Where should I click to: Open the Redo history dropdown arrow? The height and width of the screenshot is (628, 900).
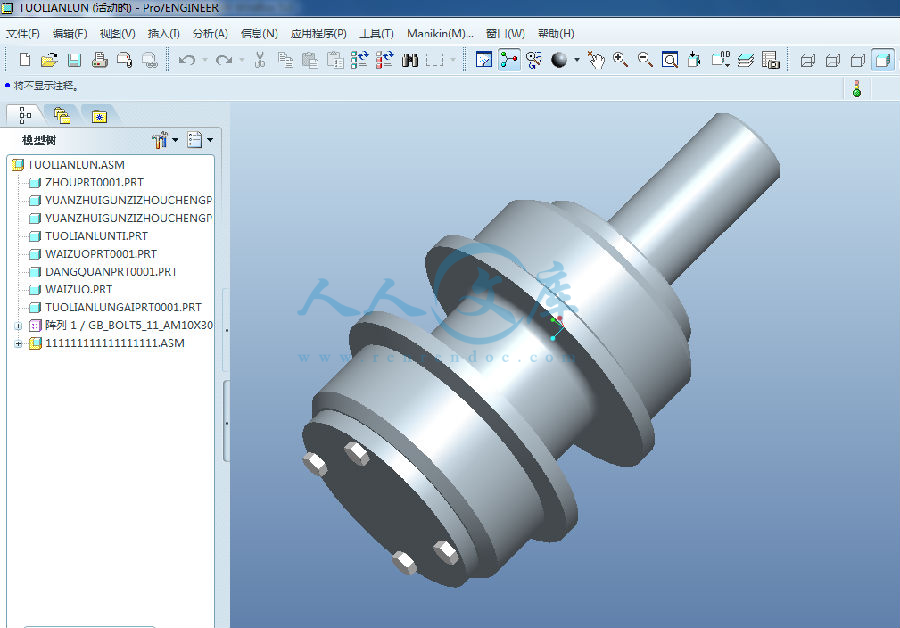tap(242, 60)
